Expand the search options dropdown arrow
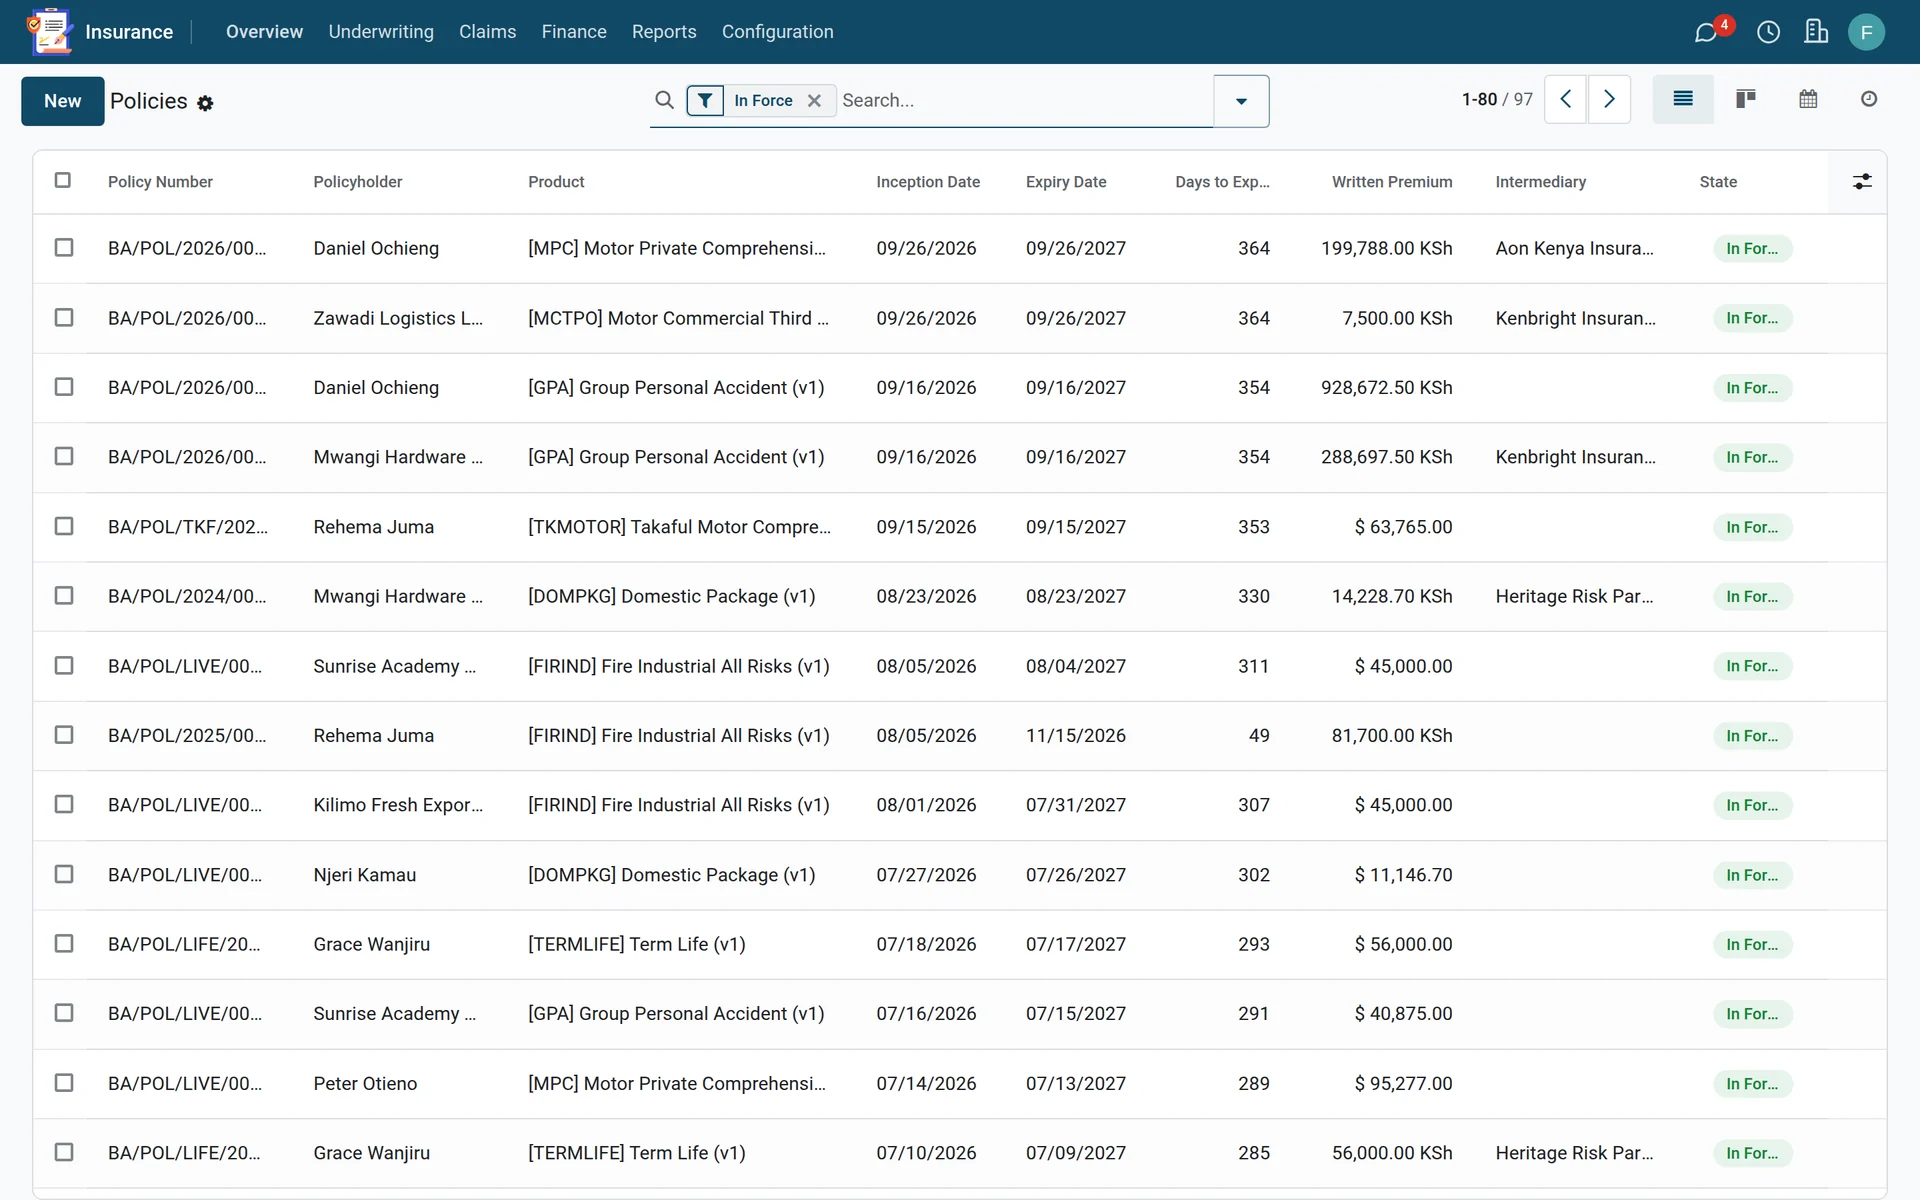Viewport: 1920px width, 1200px height. [x=1241, y=101]
